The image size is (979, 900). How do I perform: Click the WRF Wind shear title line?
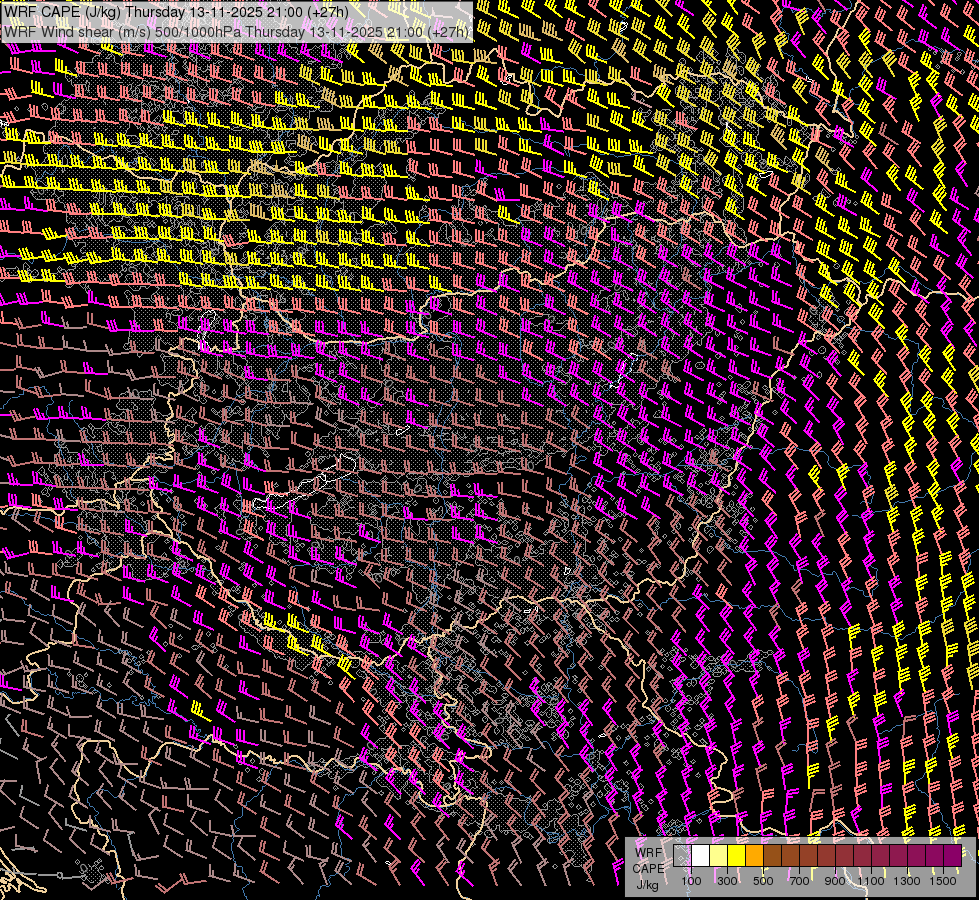[x=236, y=32]
